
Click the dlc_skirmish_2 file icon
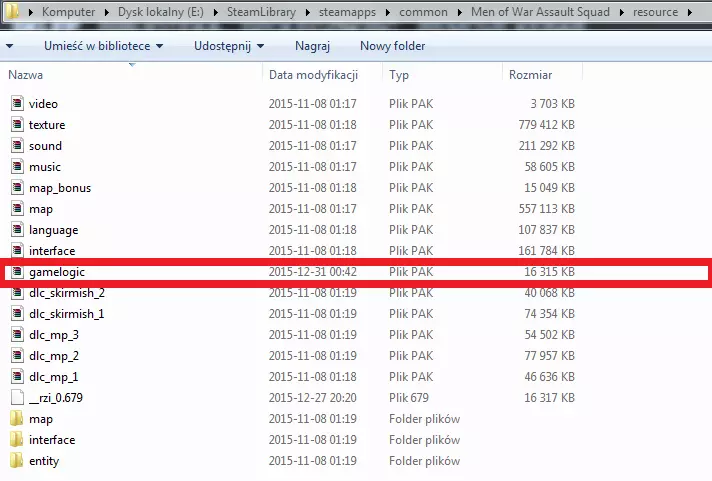17,293
